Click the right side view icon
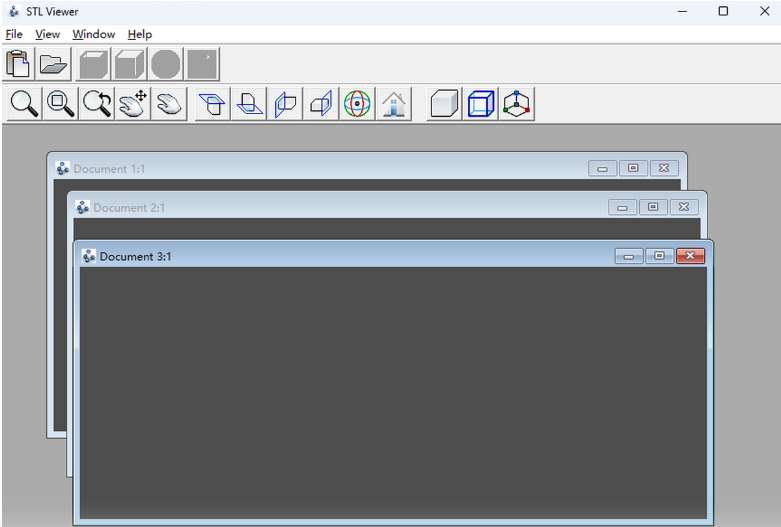781x527 pixels. point(321,103)
